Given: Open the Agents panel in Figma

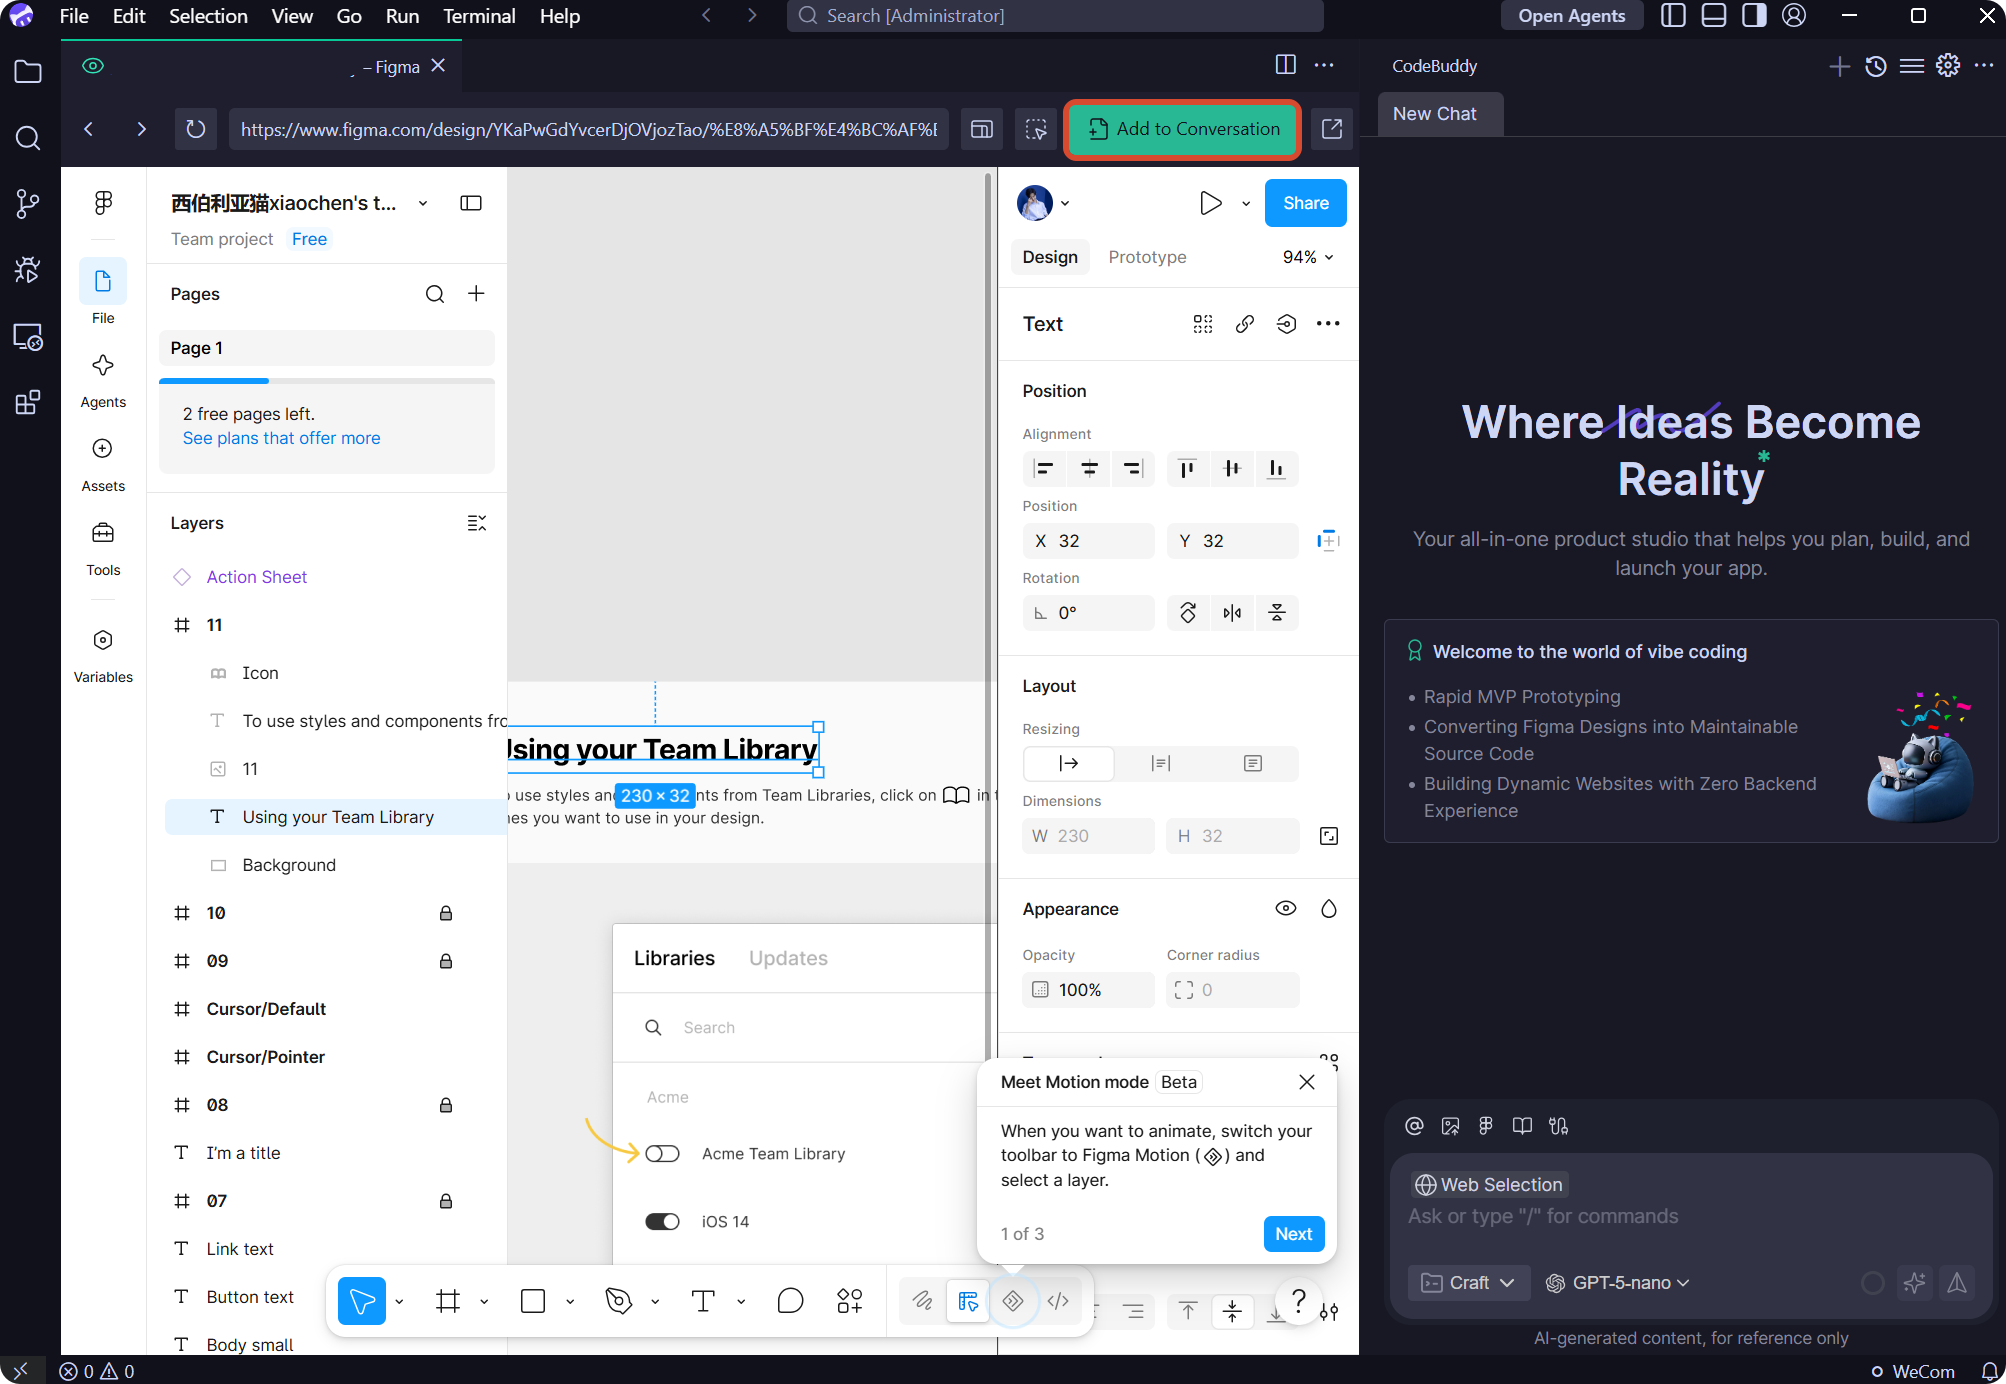Looking at the screenshot, I should (x=103, y=380).
